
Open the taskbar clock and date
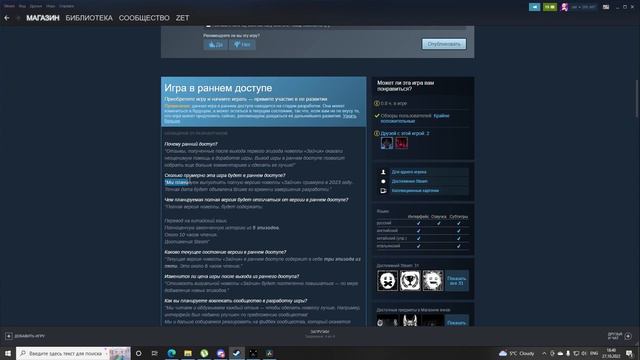click(x=611, y=353)
